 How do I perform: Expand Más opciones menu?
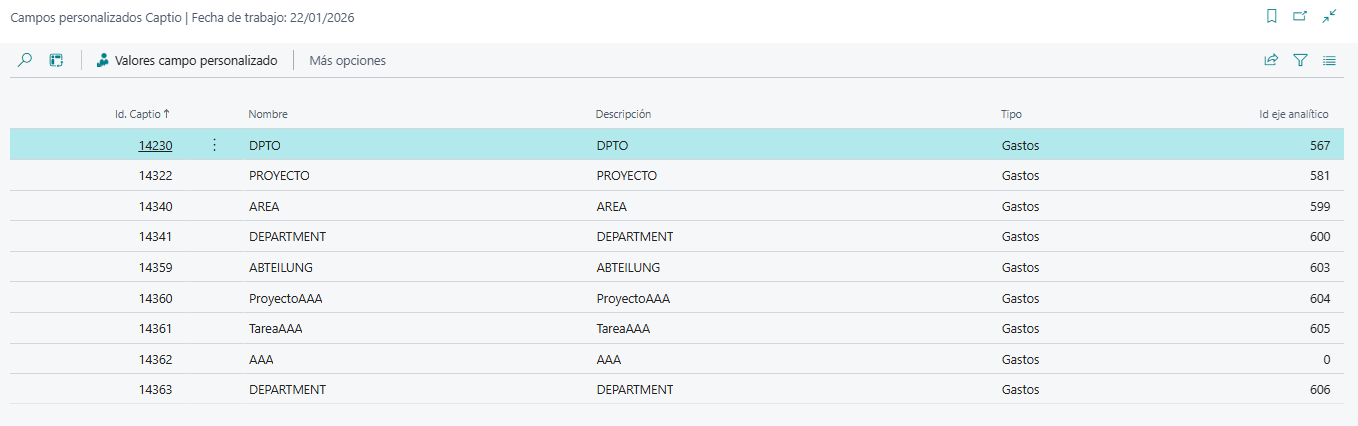[x=347, y=60]
